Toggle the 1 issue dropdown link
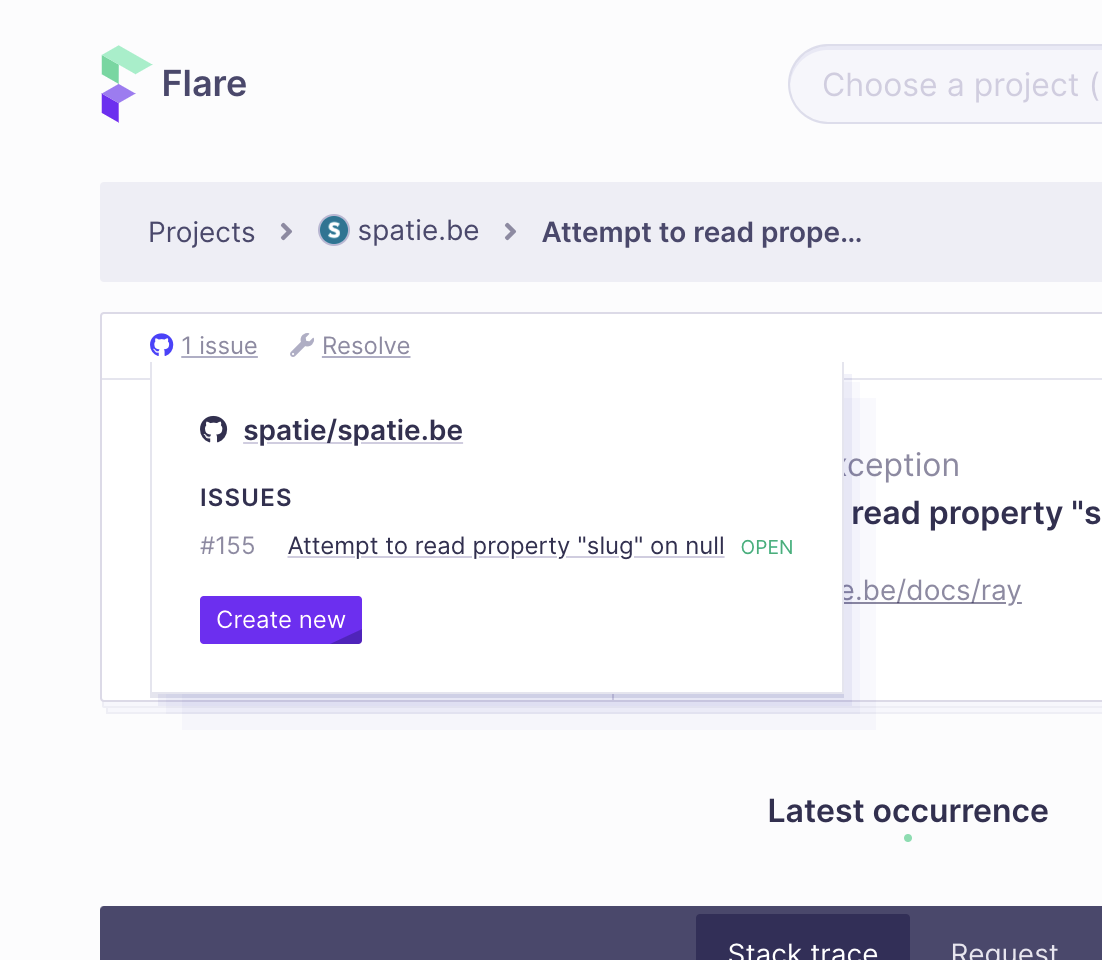 coord(219,346)
